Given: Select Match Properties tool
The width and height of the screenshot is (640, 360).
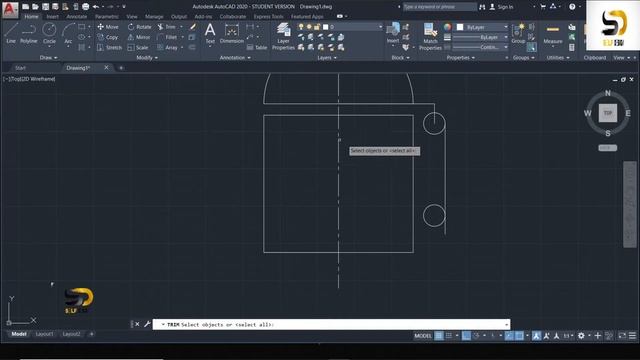Looking at the screenshot, I should point(430,37).
